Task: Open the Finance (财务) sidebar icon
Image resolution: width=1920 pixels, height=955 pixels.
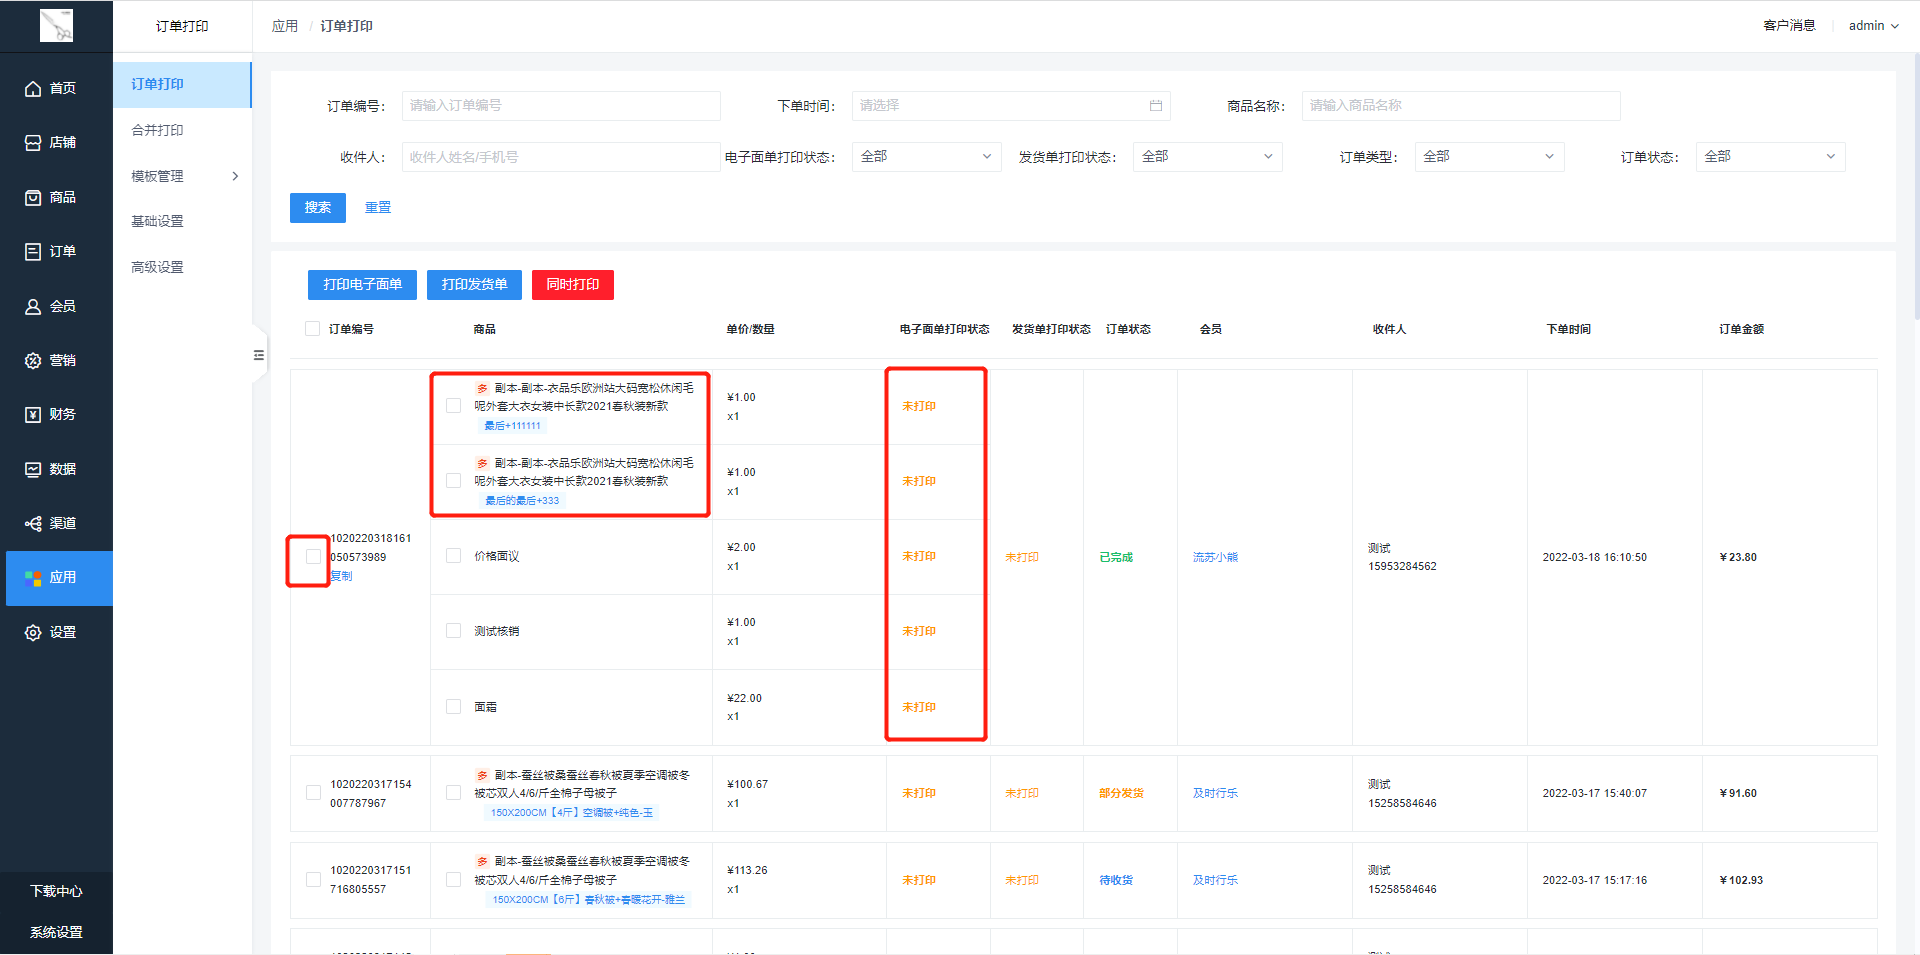Action: click(33, 415)
